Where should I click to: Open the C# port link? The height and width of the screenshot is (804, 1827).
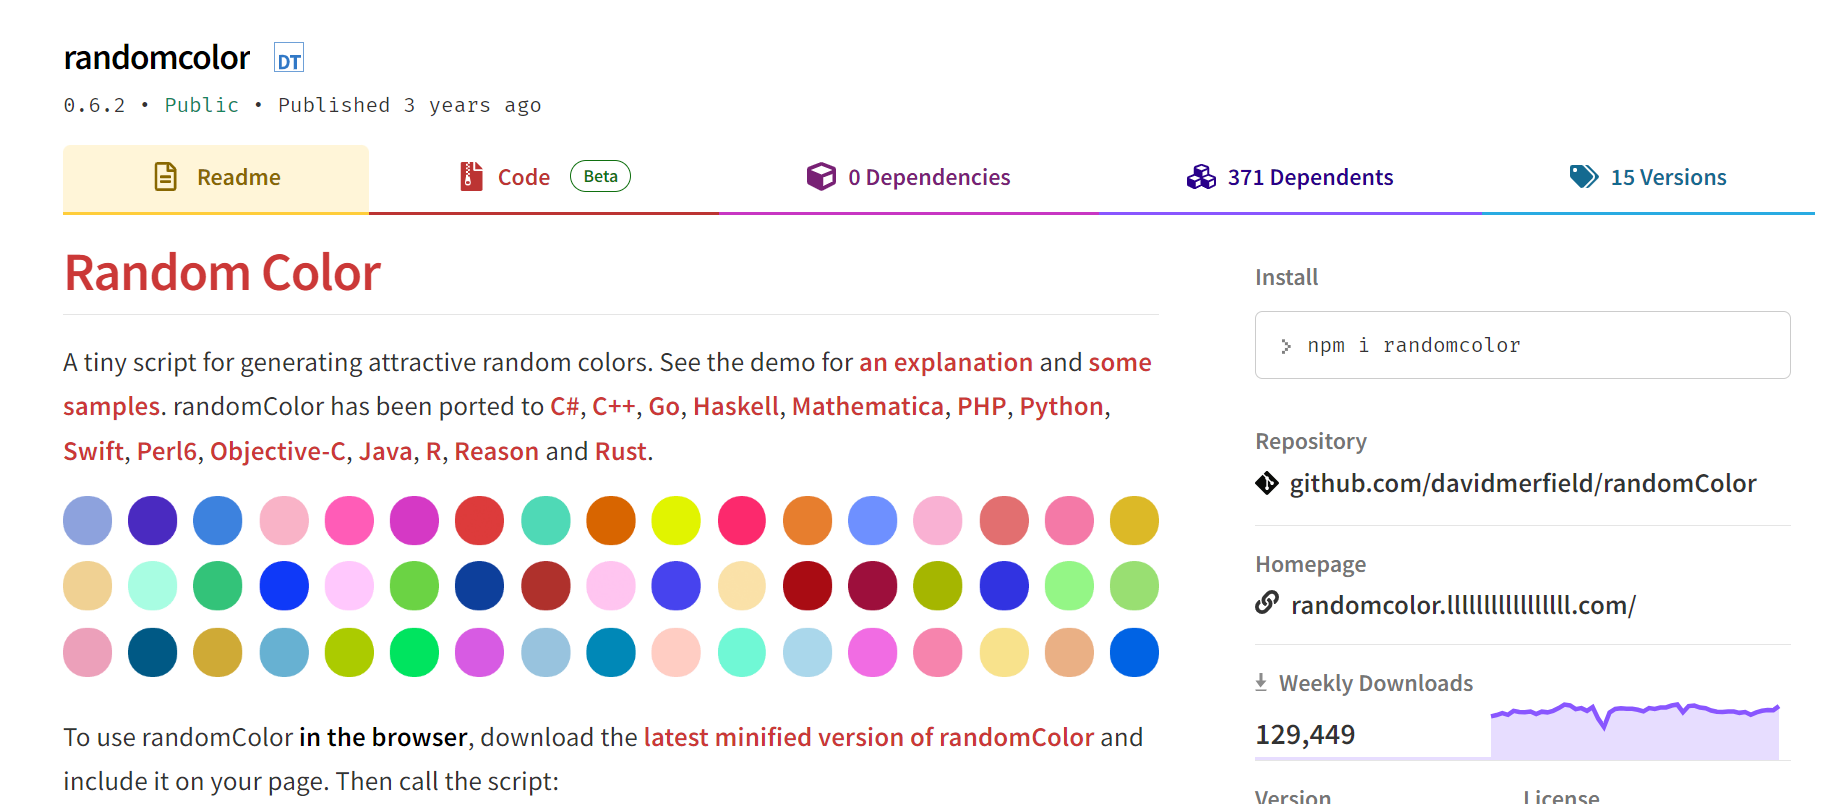(x=564, y=406)
